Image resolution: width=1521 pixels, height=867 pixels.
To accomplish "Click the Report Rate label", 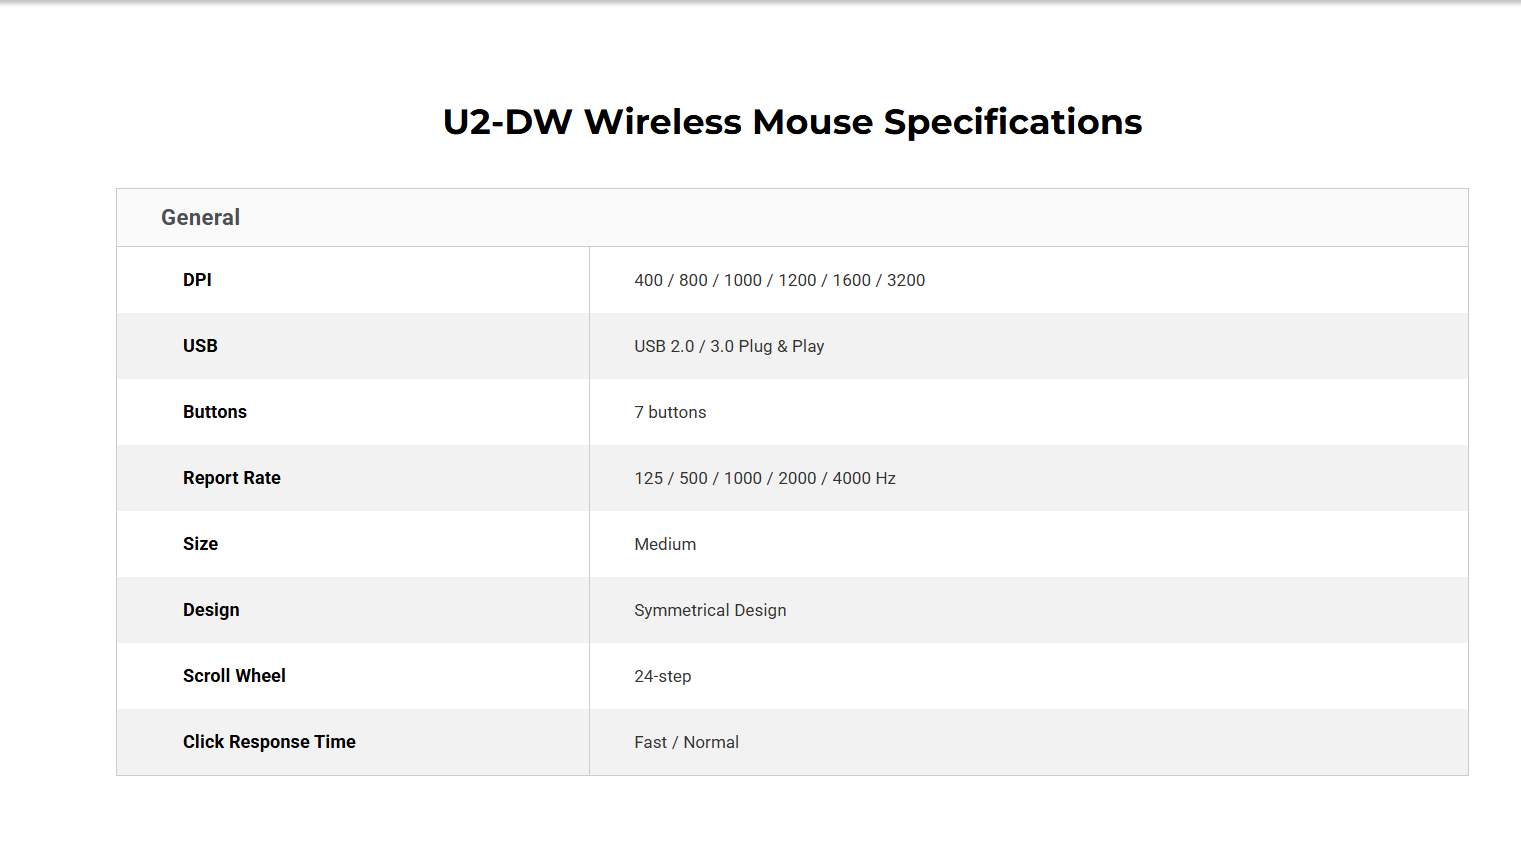I will (x=232, y=478).
